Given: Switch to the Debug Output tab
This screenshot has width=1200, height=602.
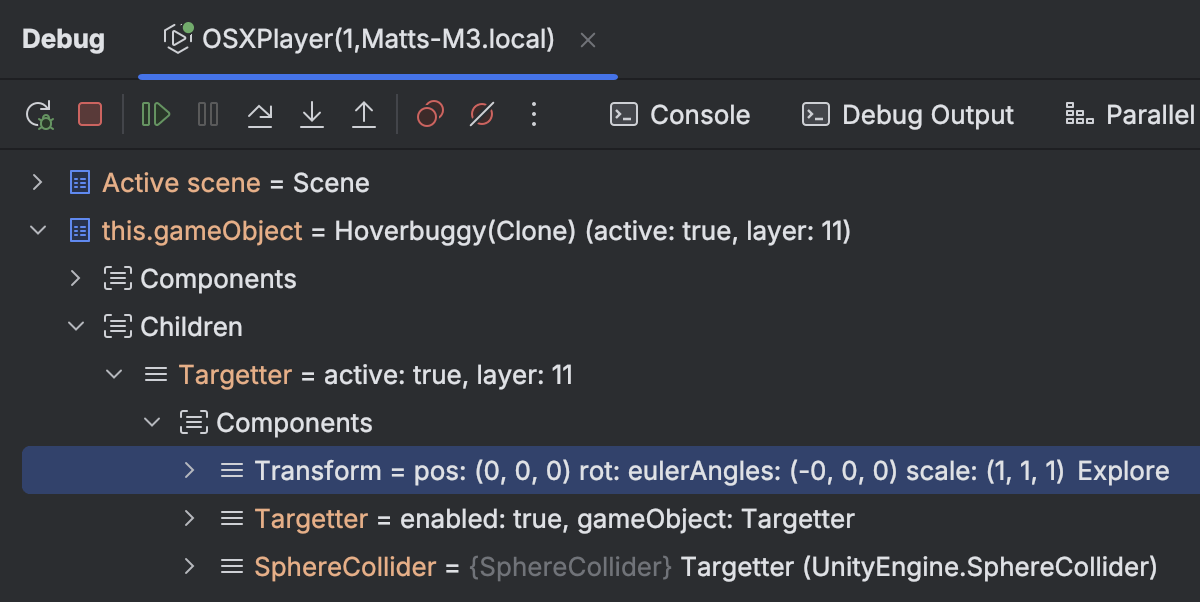Looking at the screenshot, I should point(908,115).
